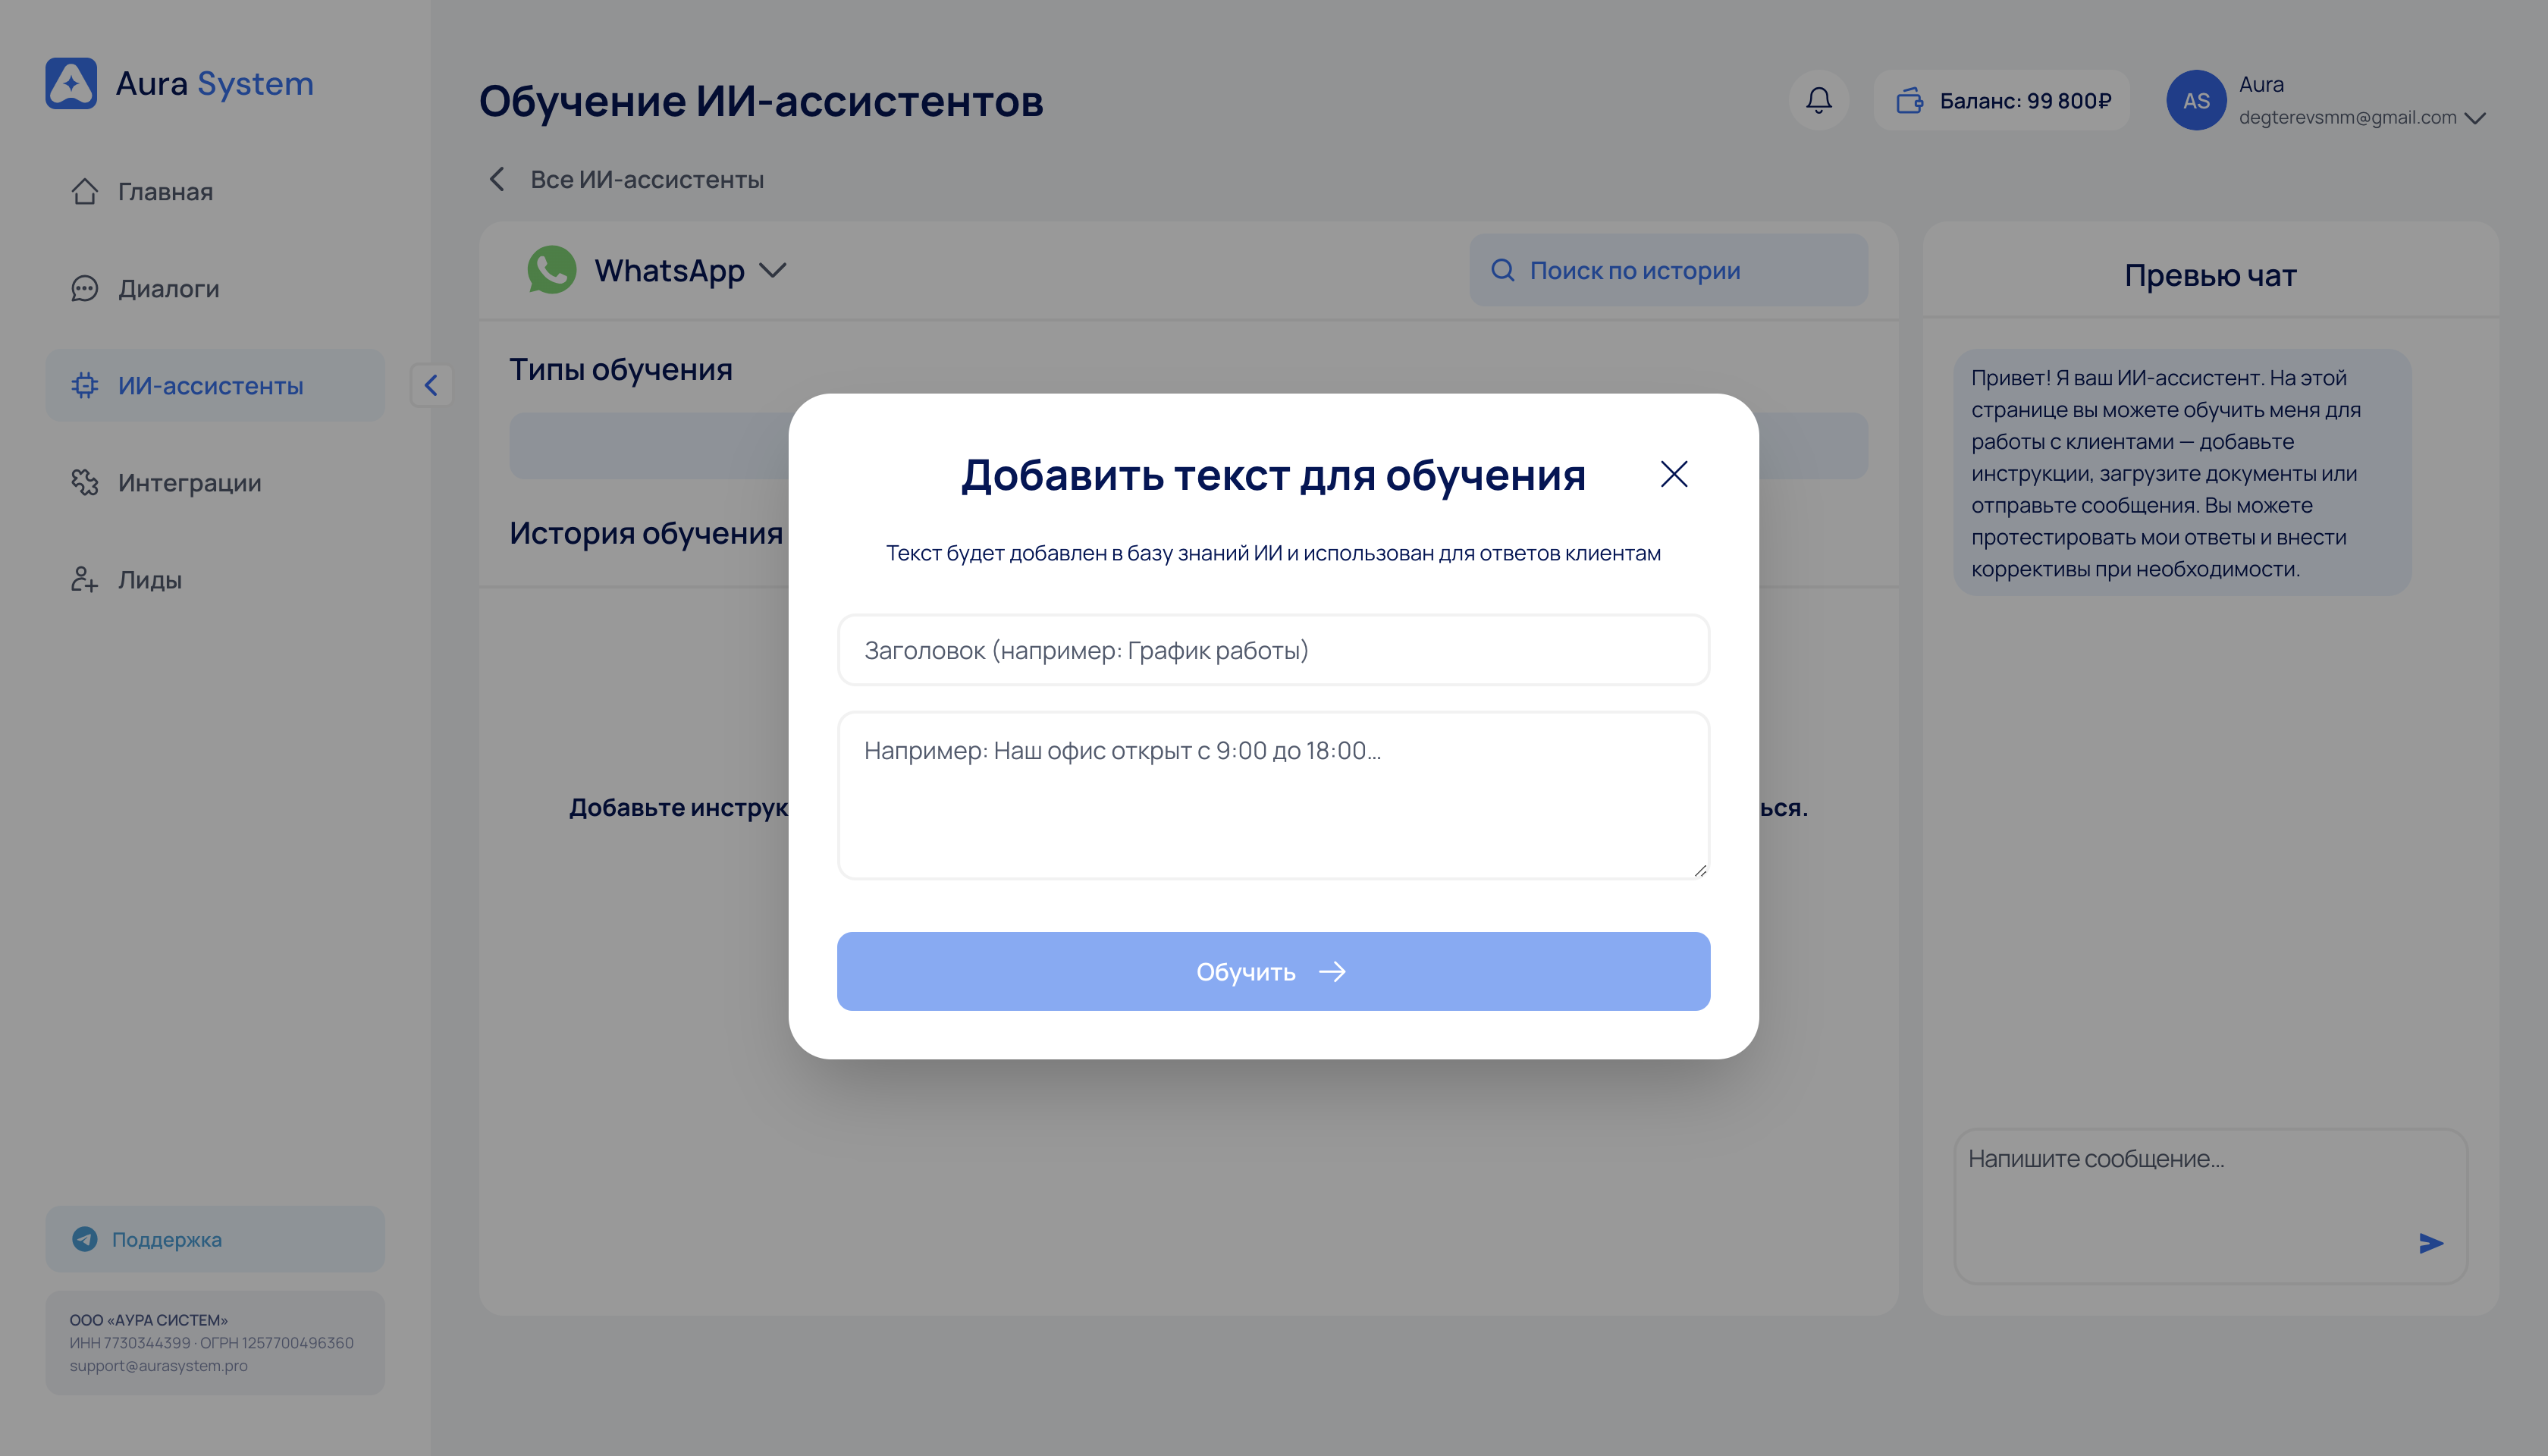Collapse the sidebar with the chevron button
Viewport: 2548px width, 1456px height.
[x=431, y=385]
